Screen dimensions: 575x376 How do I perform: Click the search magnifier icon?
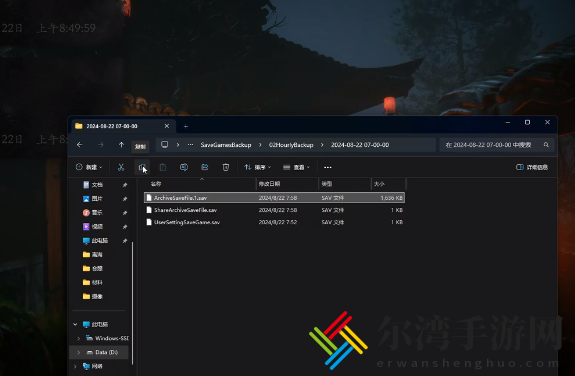(546, 145)
